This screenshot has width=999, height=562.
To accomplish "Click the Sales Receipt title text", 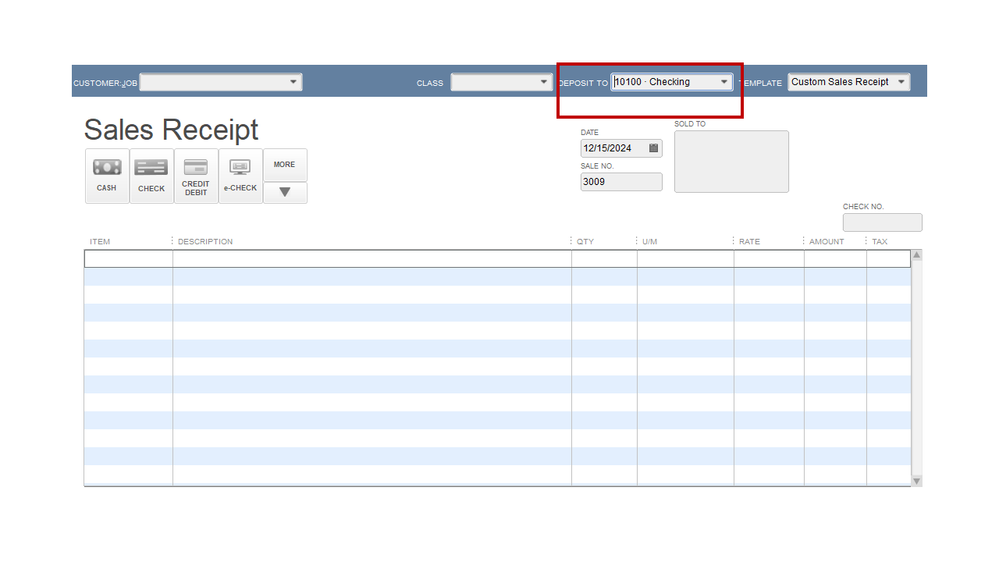I will [x=171, y=130].
